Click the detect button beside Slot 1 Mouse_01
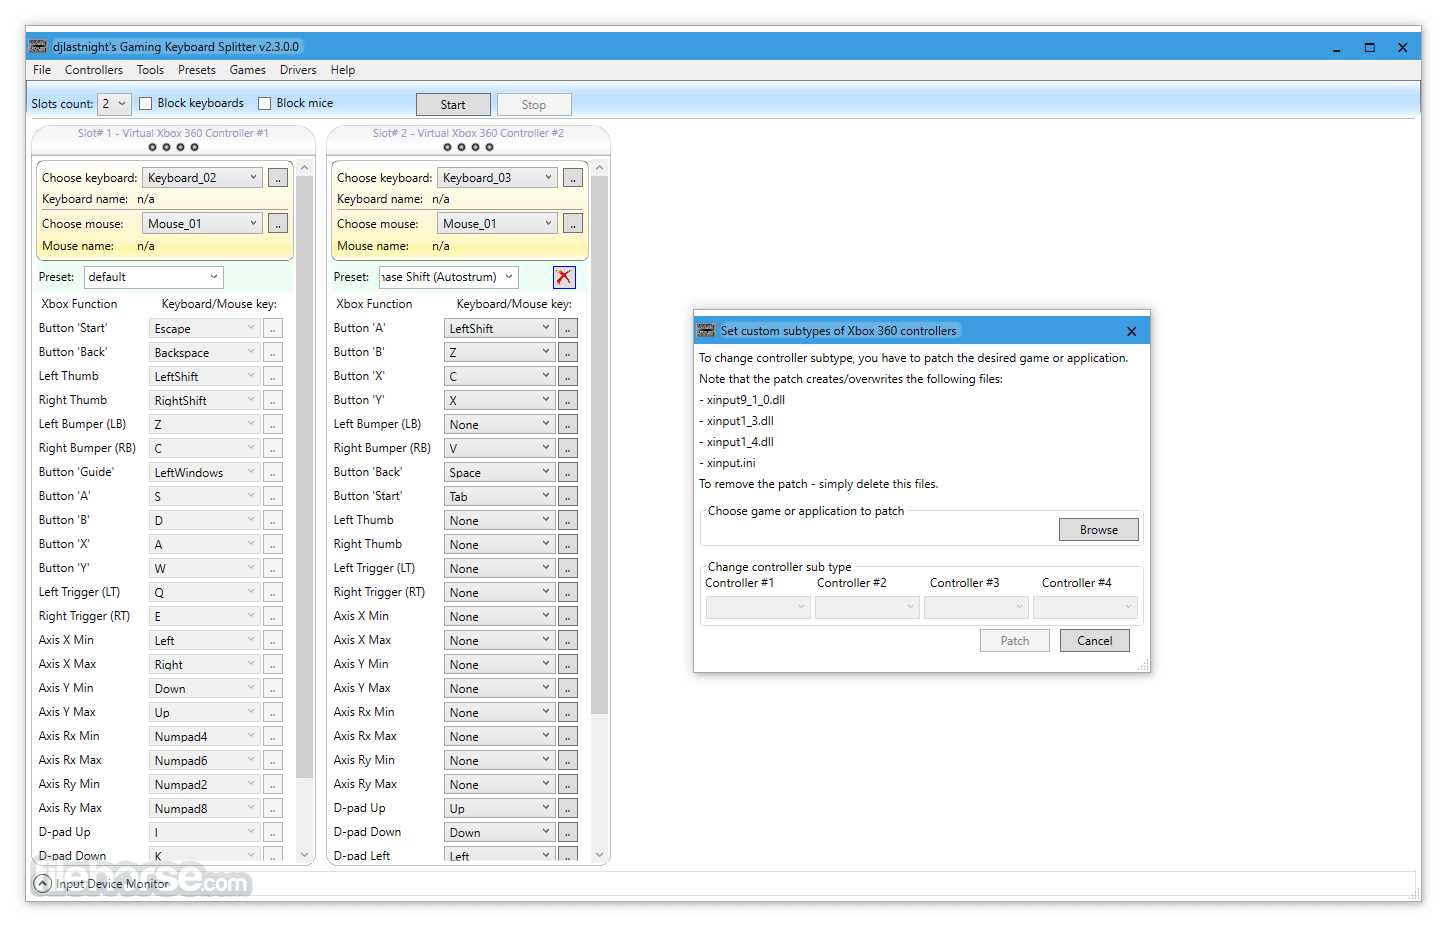Screen dimensions: 1447x927 278,224
